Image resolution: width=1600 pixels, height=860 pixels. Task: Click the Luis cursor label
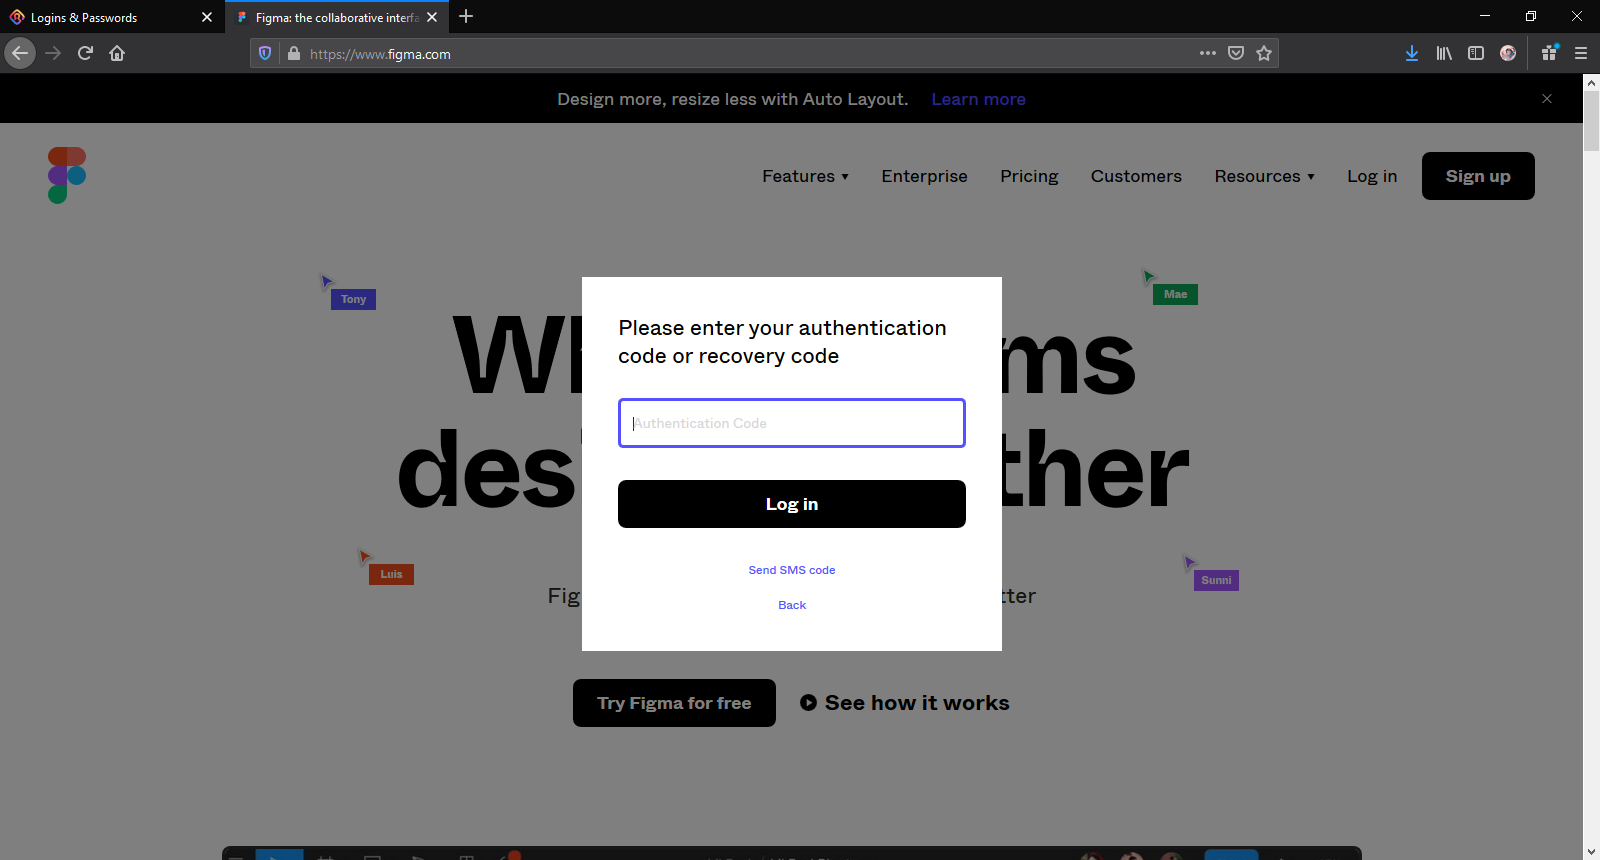point(391,574)
